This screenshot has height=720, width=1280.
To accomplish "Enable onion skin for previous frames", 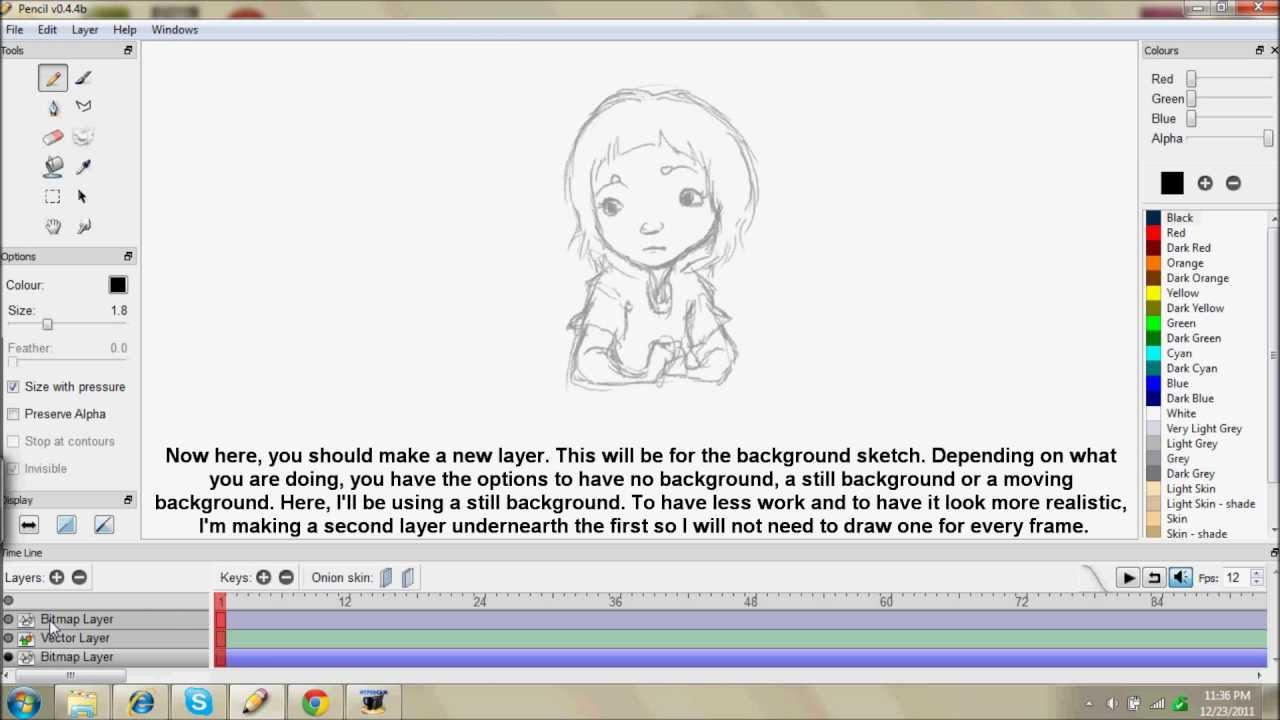I will (386, 577).
